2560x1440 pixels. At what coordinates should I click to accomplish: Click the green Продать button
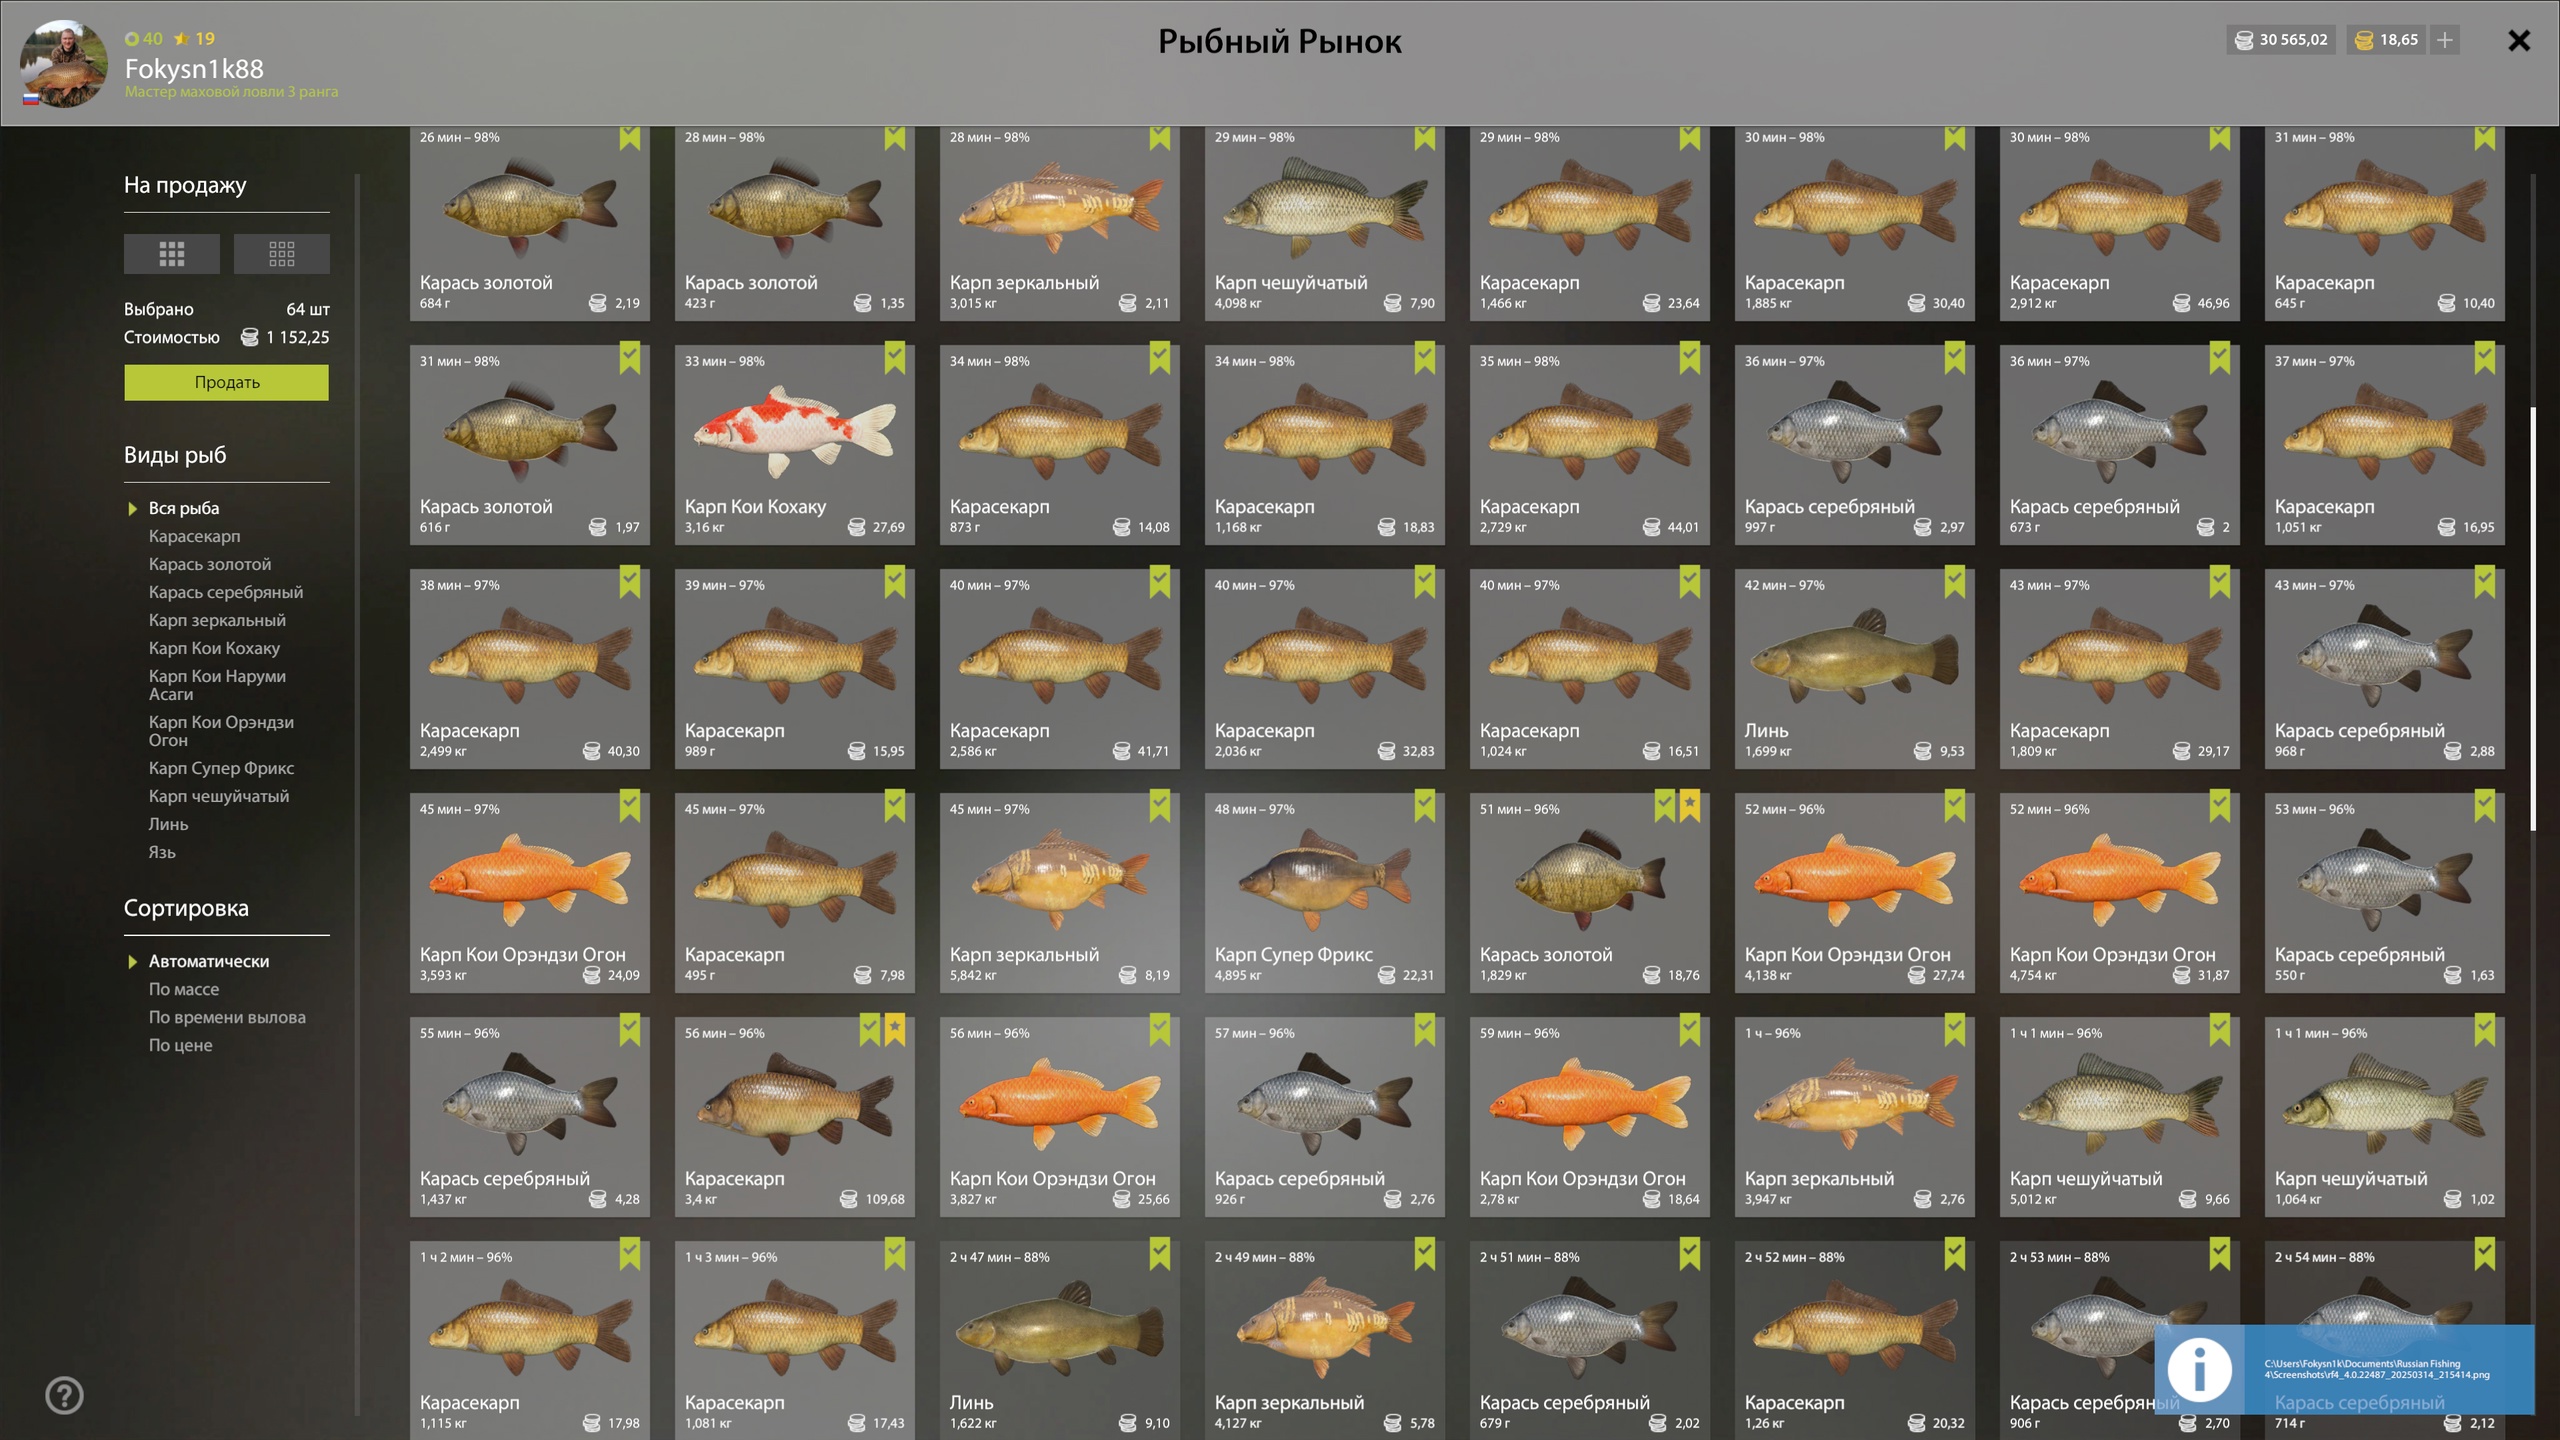226,382
